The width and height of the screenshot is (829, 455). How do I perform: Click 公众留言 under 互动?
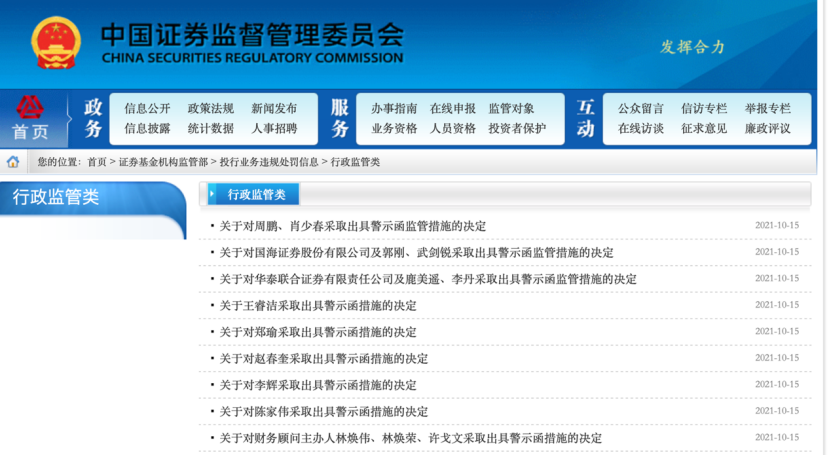click(x=640, y=108)
